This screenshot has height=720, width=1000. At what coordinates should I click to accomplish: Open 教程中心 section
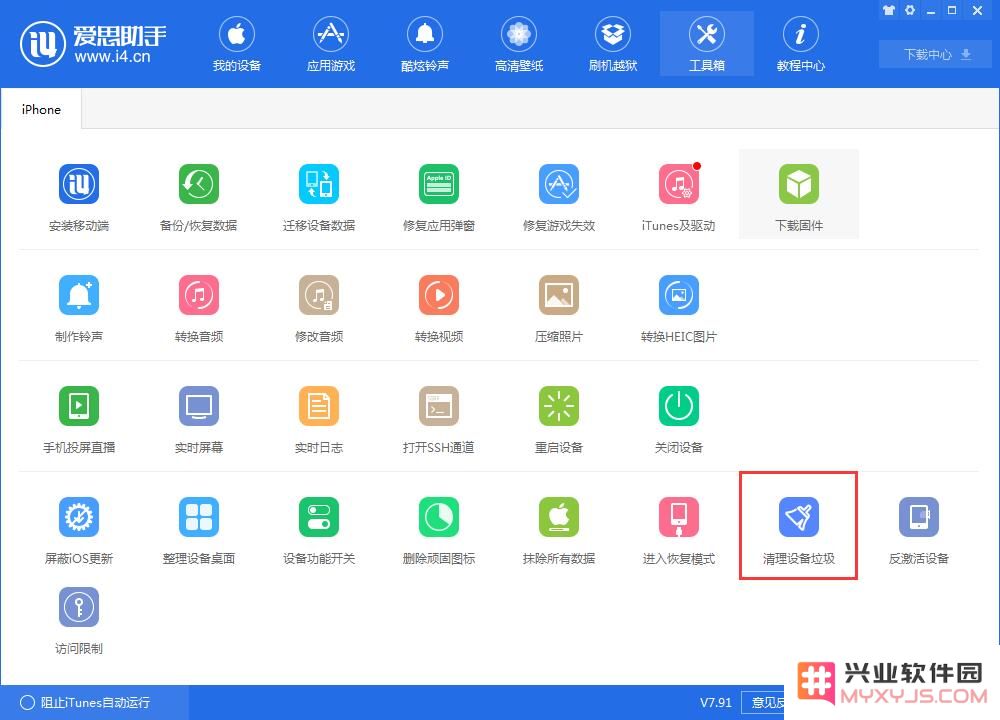(x=800, y=44)
